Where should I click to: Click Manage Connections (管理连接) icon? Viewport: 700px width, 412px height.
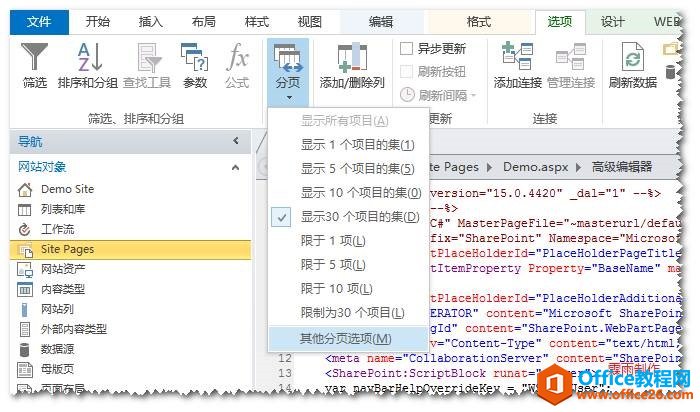pyautogui.click(x=571, y=56)
